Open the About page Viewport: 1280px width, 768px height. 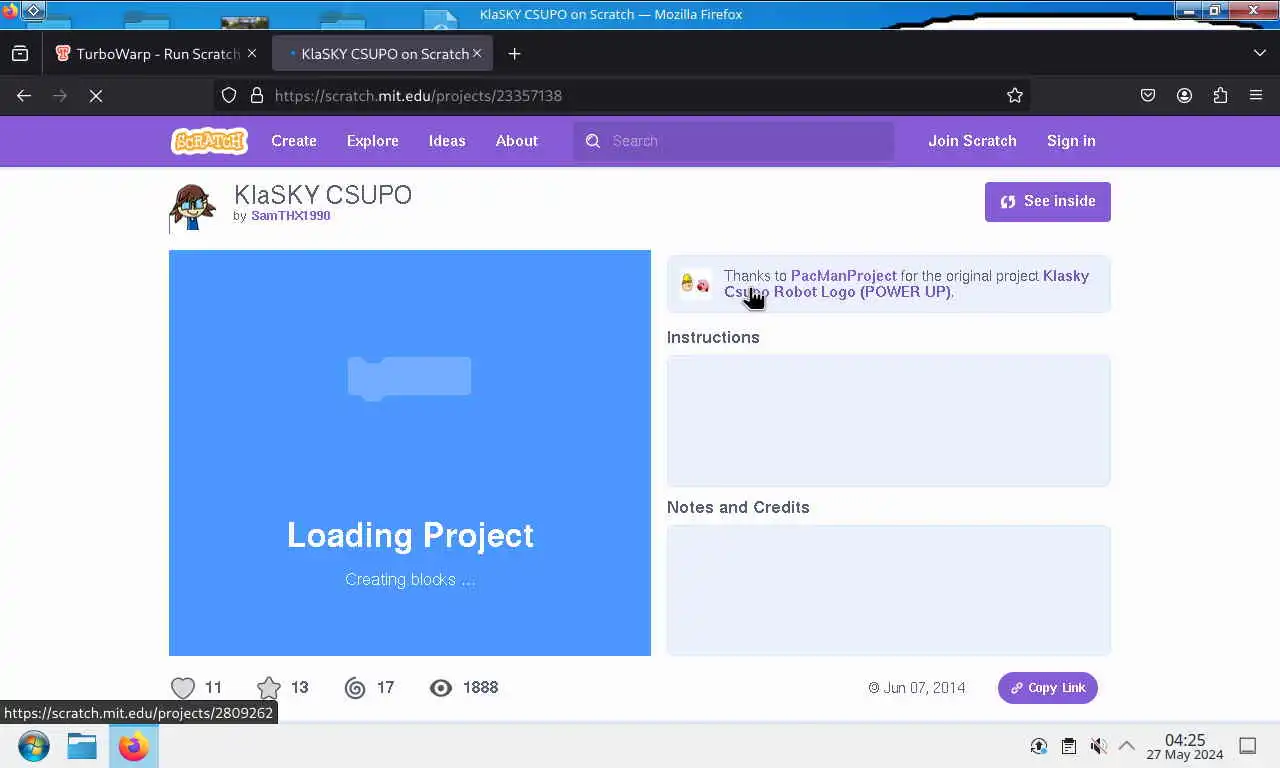(517, 141)
